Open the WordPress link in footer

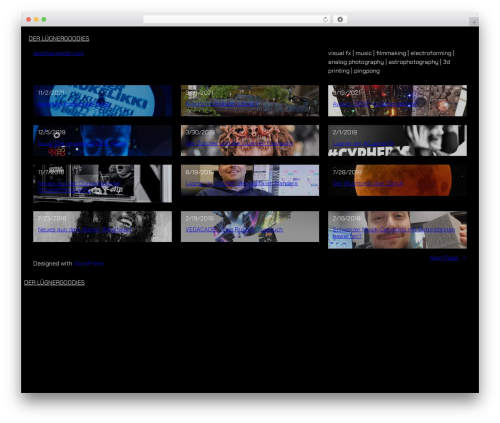[88, 263]
